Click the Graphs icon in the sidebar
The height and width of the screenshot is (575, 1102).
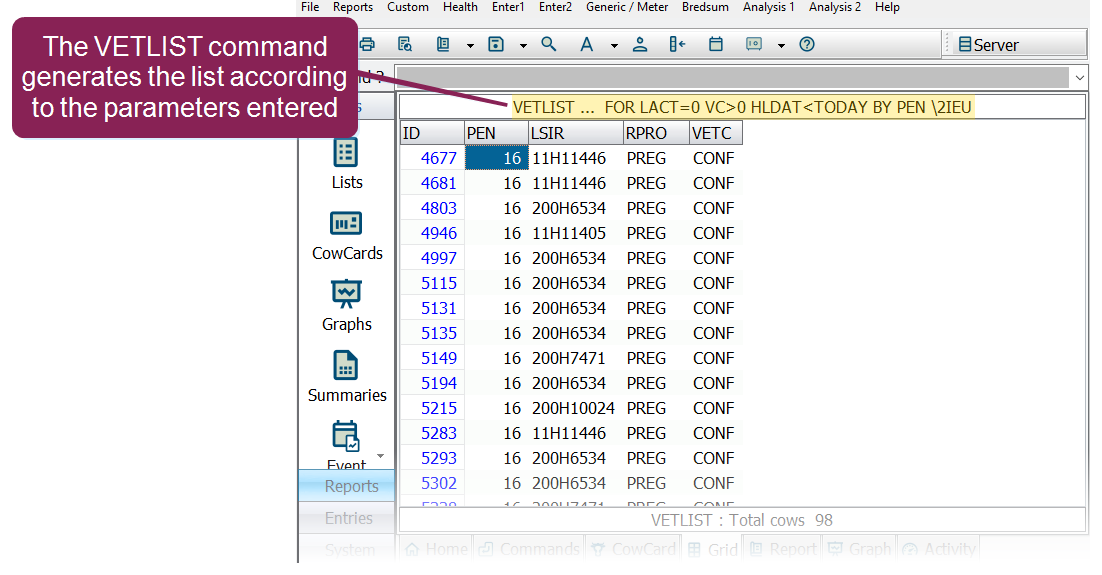[x=346, y=294]
